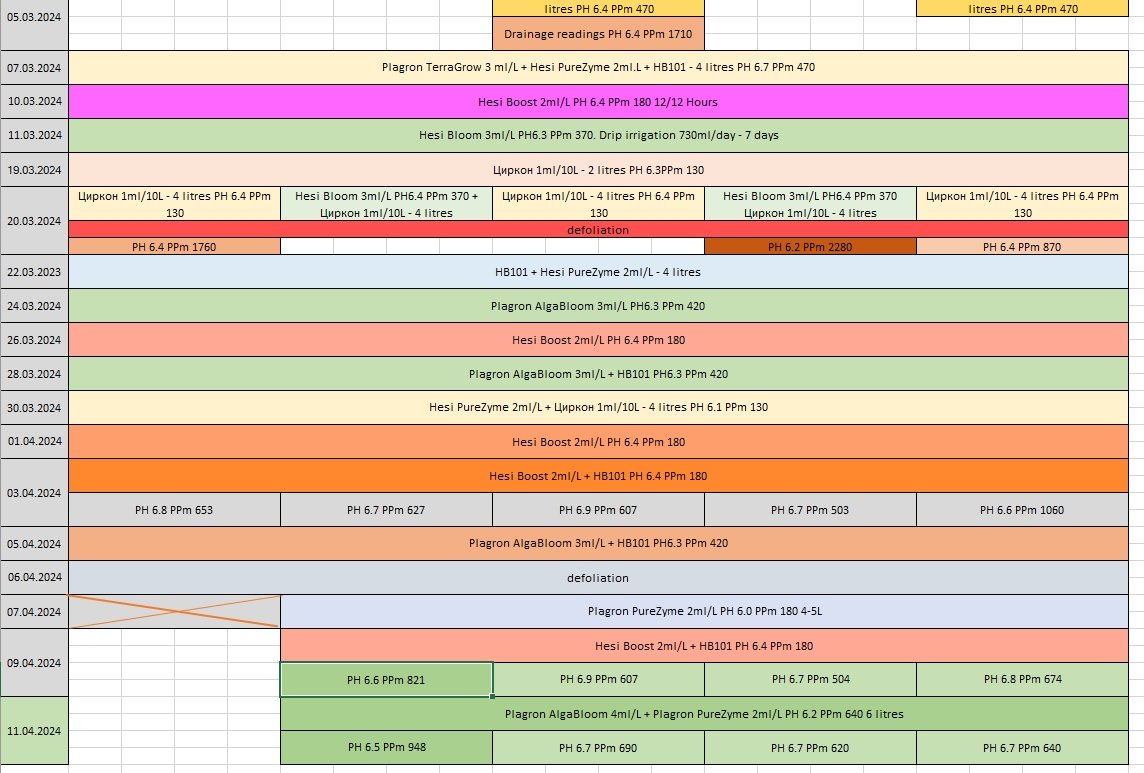The image size is (1144, 773).
Task: Select the Plagron PureZyme PH 6.0 PPm 180 4-5L row
Action: [x=705, y=612]
